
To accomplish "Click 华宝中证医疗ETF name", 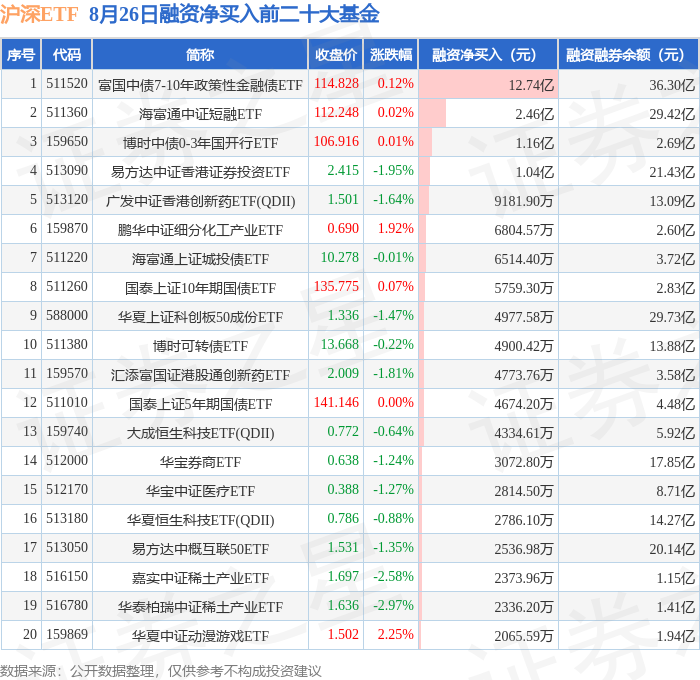I will (x=200, y=491).
